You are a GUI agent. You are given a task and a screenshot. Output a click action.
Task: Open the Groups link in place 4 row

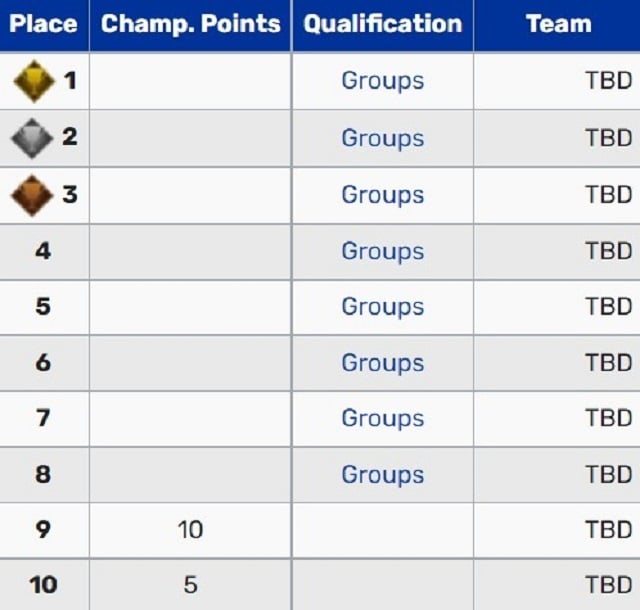pos(383,251)
